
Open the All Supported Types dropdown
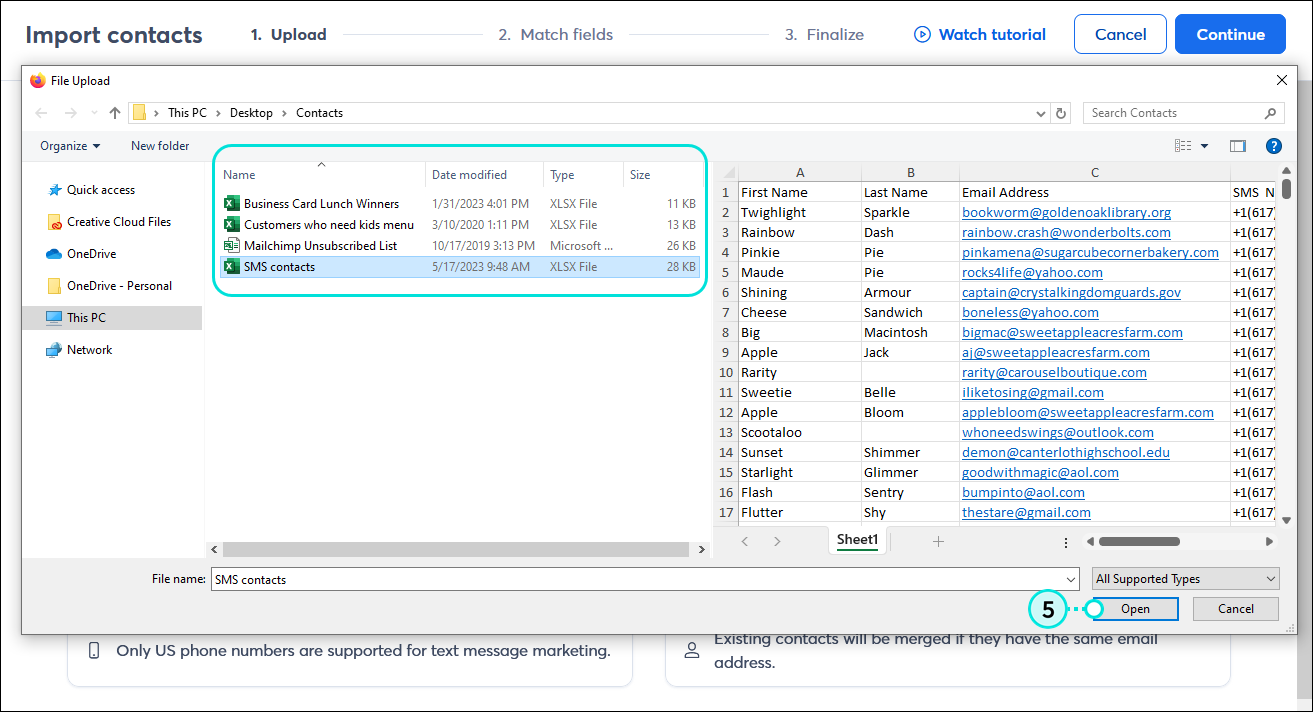[x=1185, y=579]
